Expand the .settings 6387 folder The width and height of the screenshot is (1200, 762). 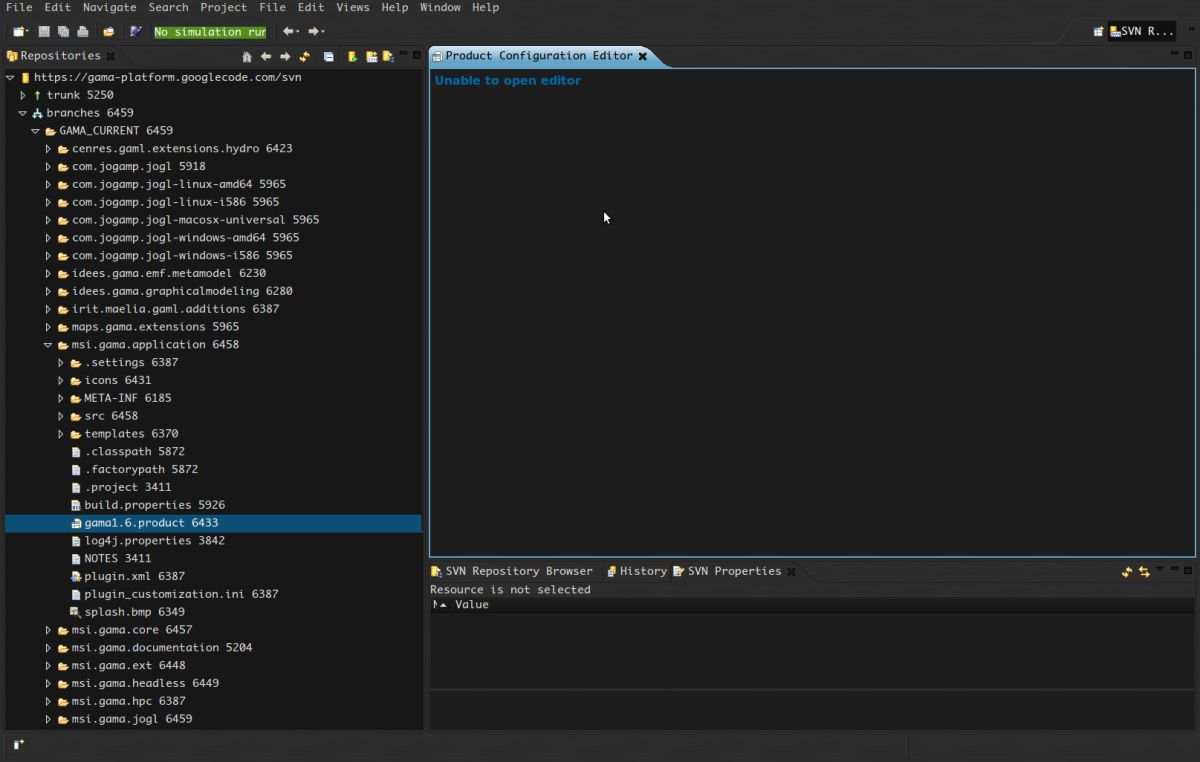[x=61, y=363]
